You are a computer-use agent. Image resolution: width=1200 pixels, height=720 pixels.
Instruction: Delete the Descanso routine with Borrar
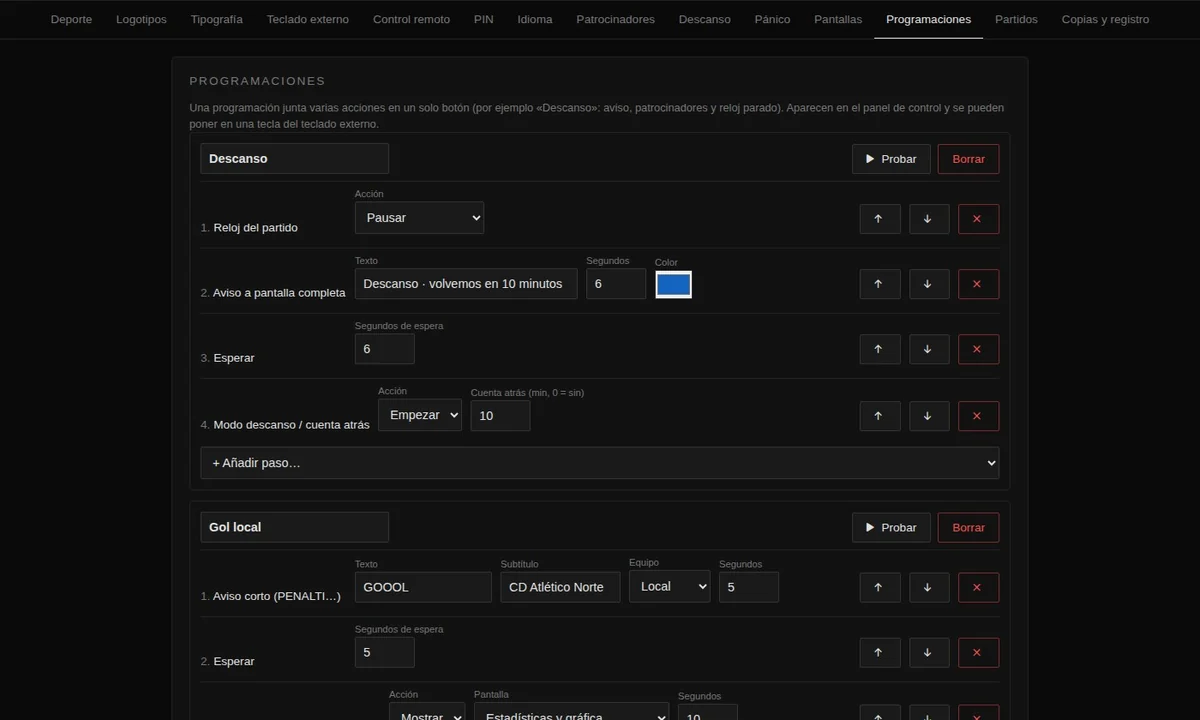pos(968,159)
